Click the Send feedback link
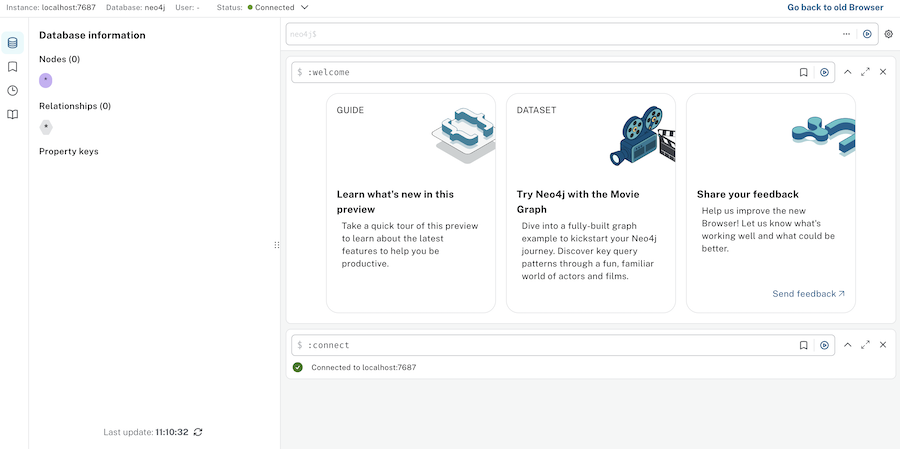Viewport: 900px width, 449px height. pyautogui.click(x=808, y=294)
